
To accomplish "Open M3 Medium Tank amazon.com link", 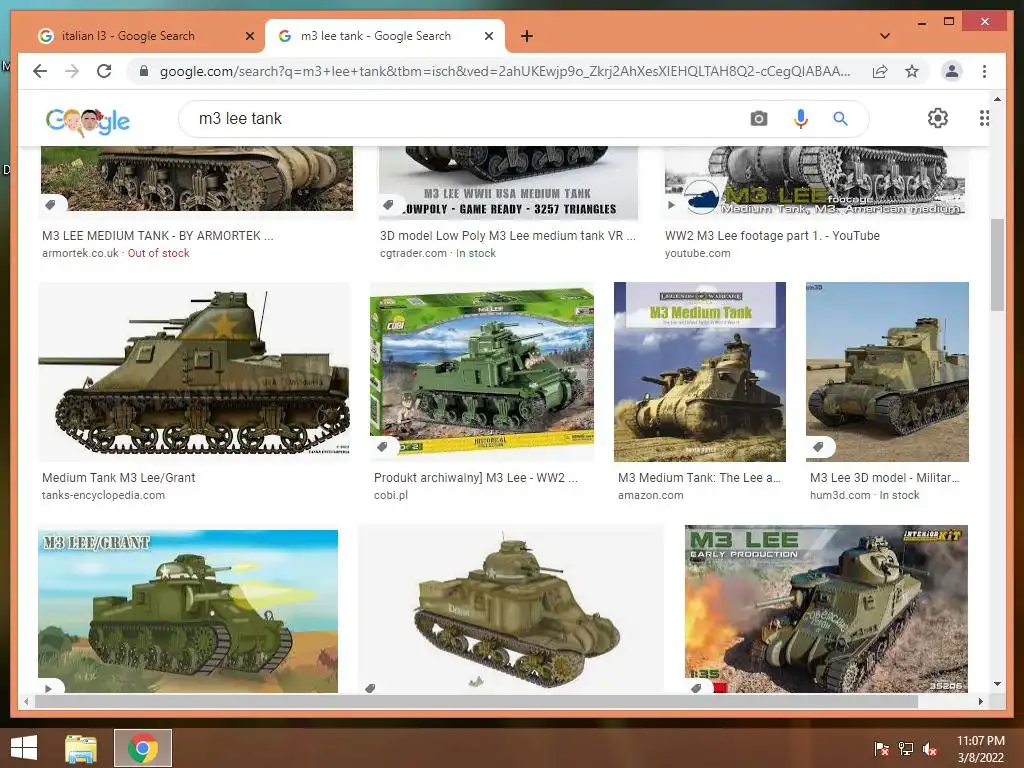I will [699, 477].
